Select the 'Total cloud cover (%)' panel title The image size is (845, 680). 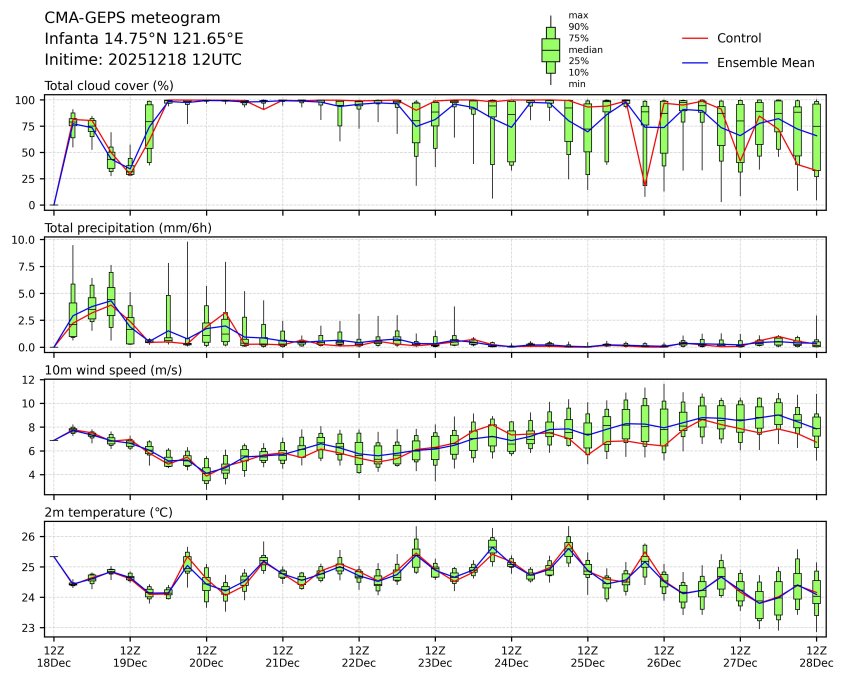coord(109,86)
